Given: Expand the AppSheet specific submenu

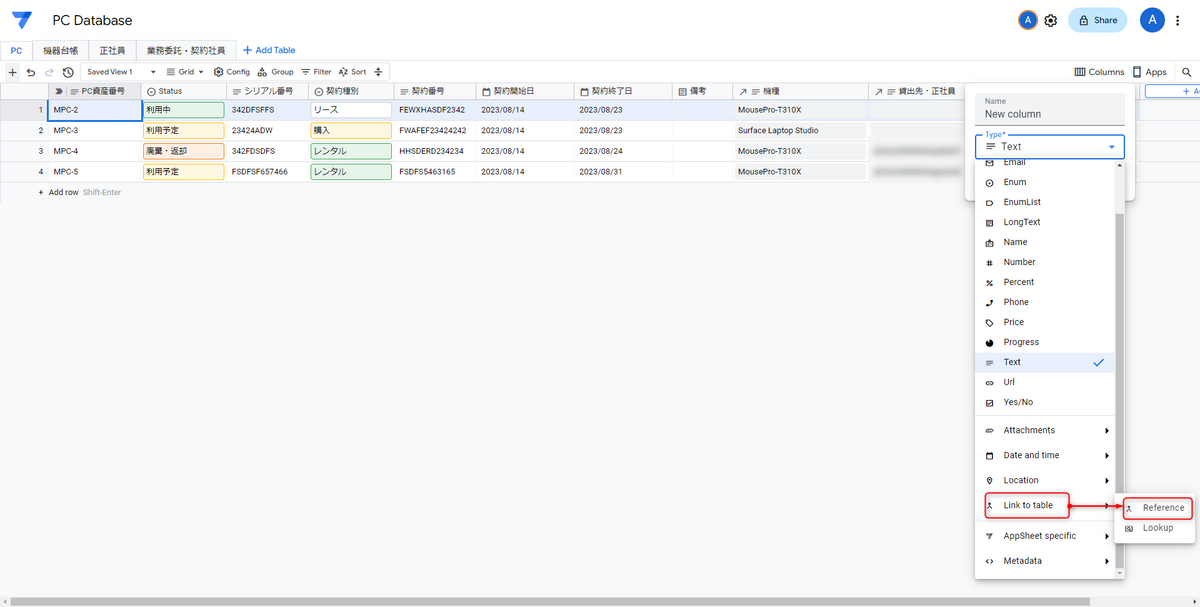Looking at the screenshot, I should pos(1046,536).
